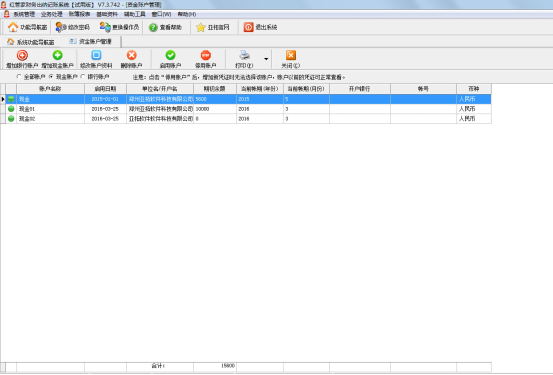Open the 系统管理 menu

pyautogui.click(x=24, y=14)
